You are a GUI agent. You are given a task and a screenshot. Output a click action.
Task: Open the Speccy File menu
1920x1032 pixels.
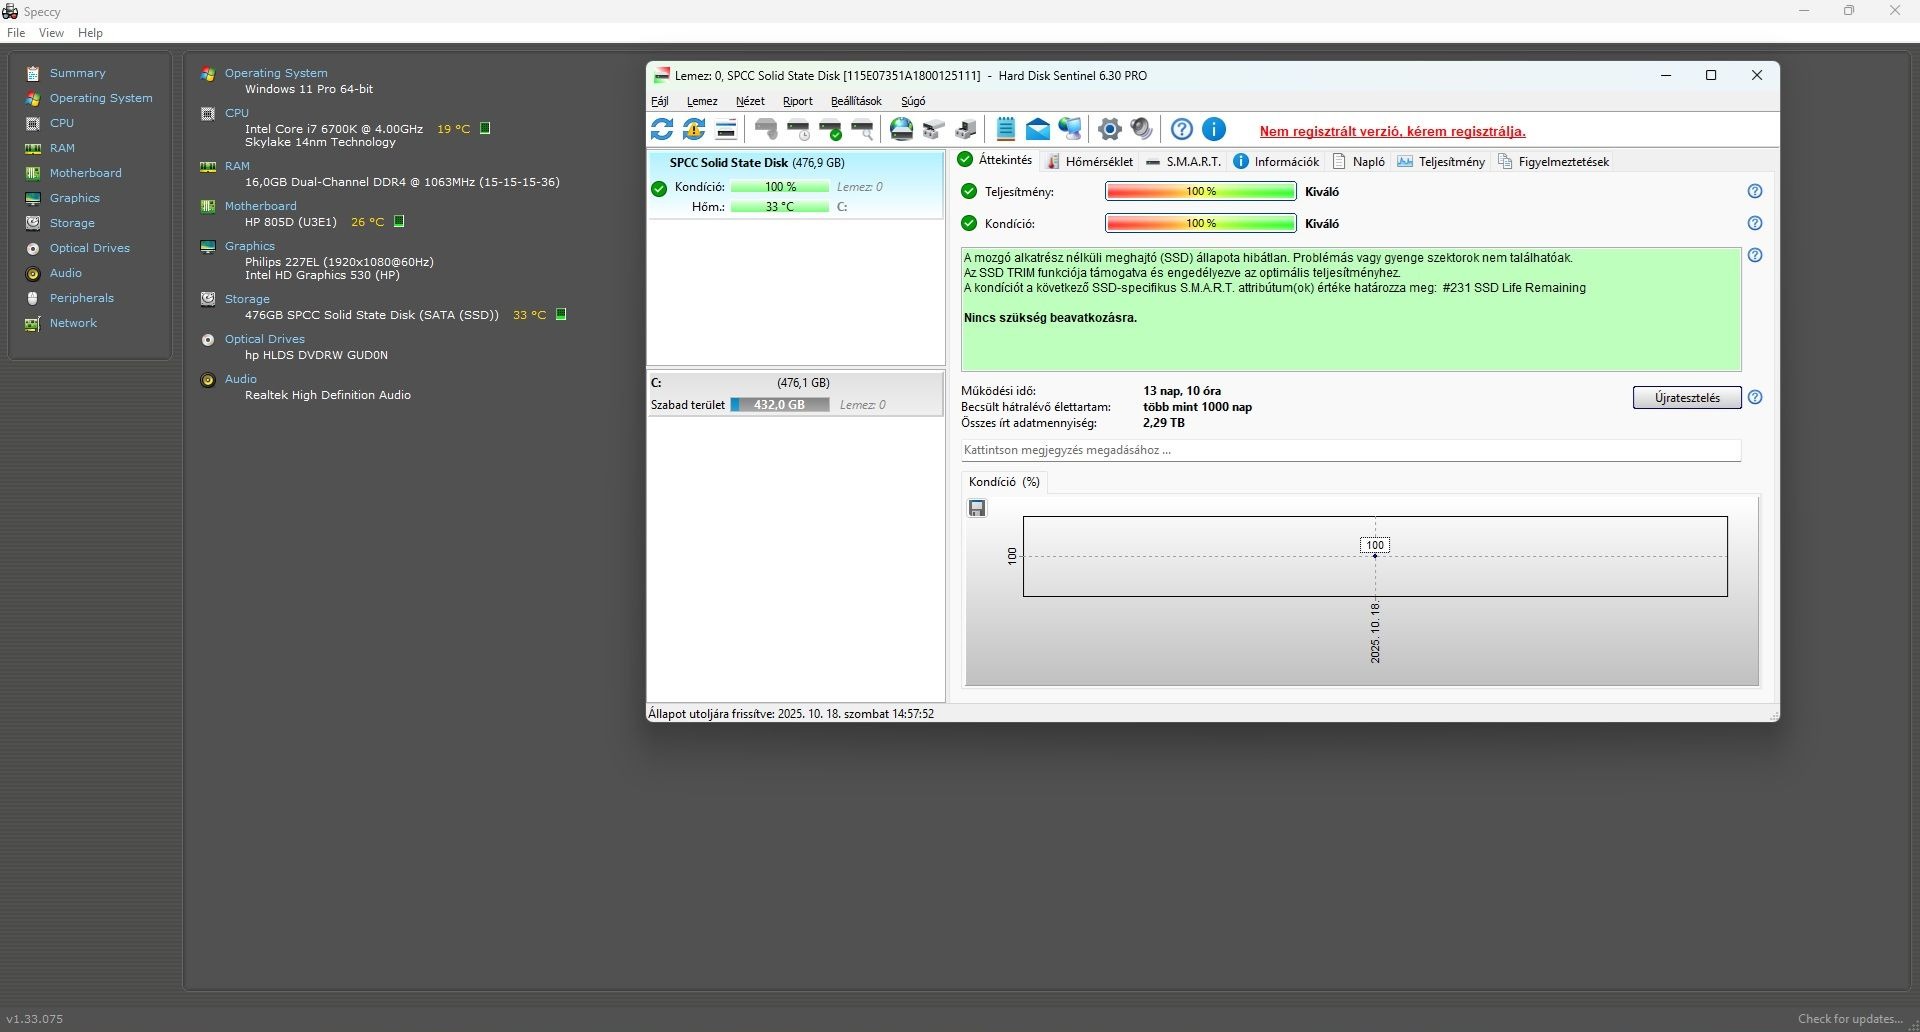pos(16,33)
